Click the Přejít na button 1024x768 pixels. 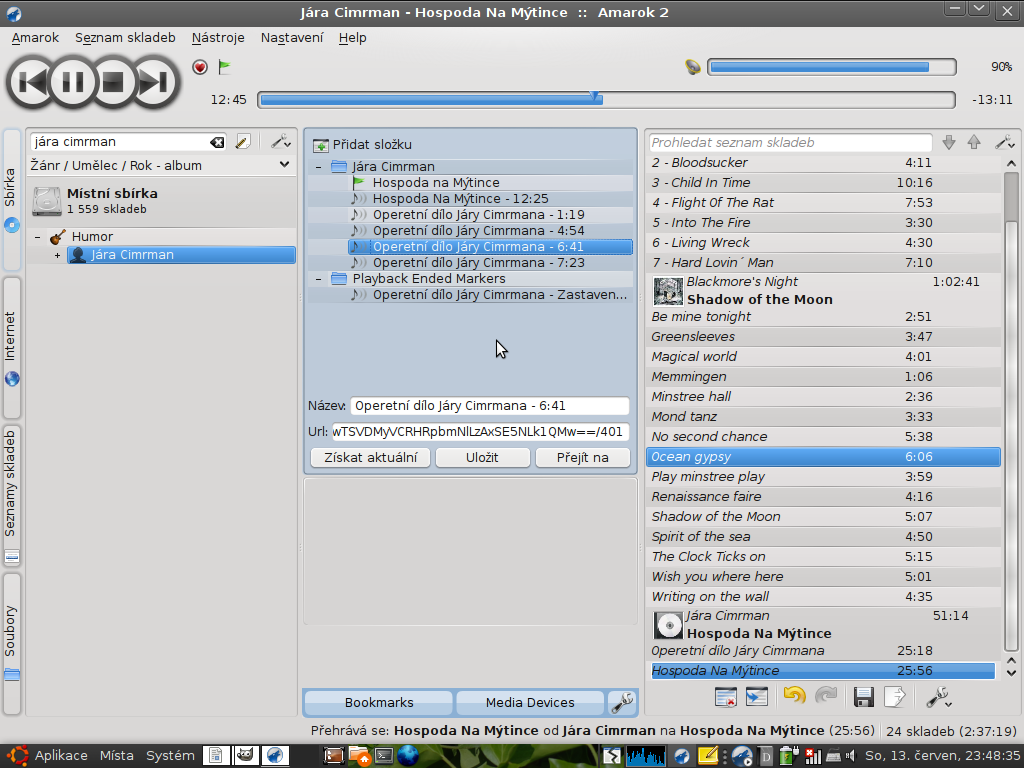point(583,457)
